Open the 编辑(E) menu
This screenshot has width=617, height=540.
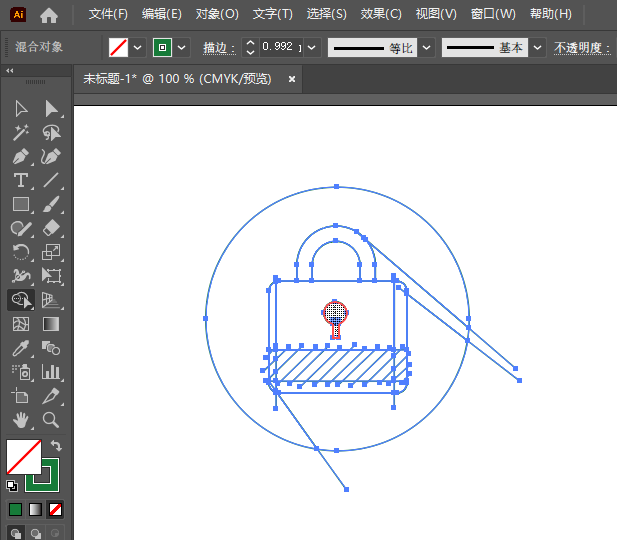(162, 14)
